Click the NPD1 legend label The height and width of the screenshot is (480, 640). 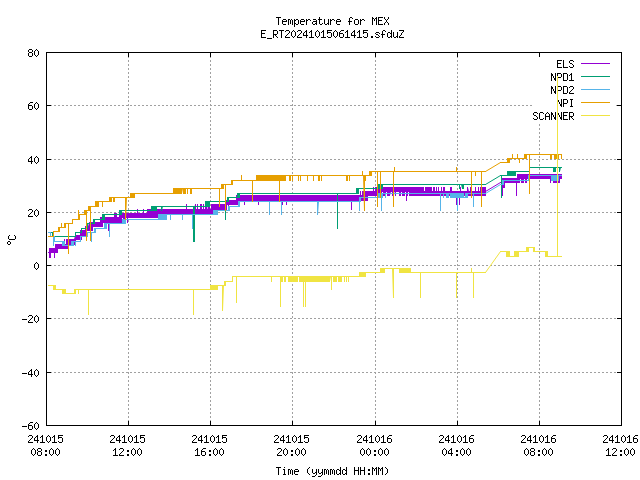562,77
